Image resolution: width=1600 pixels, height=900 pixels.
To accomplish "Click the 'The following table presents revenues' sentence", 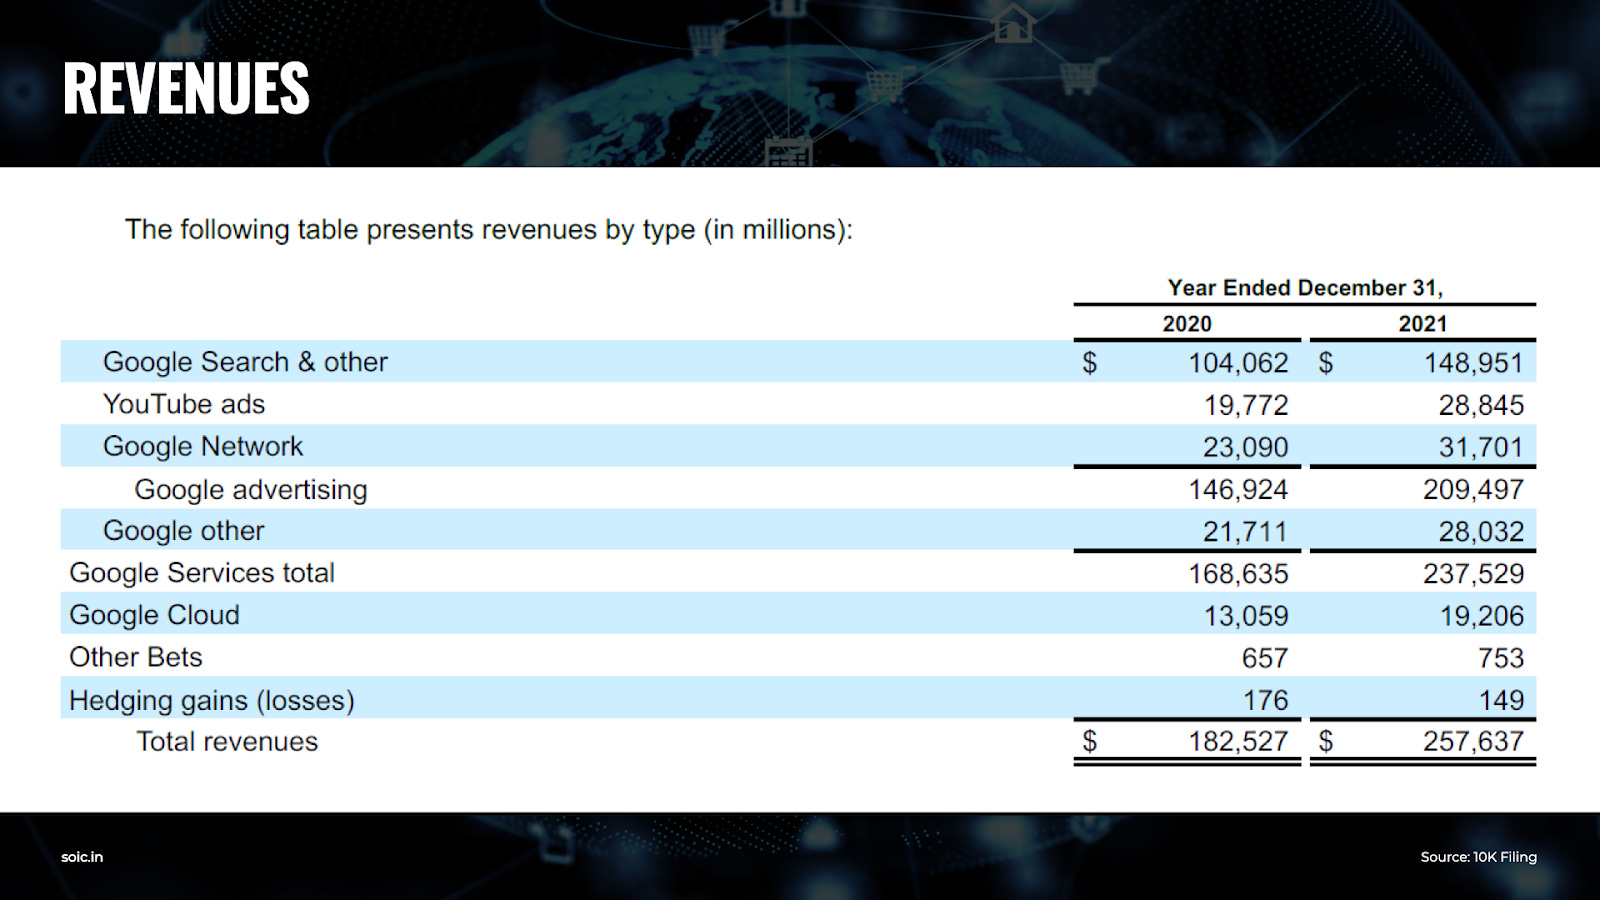I will pos(488,230).
